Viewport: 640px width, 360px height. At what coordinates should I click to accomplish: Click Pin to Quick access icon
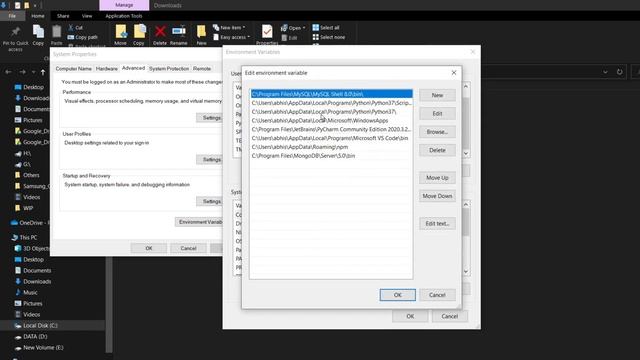coord(16,32)
